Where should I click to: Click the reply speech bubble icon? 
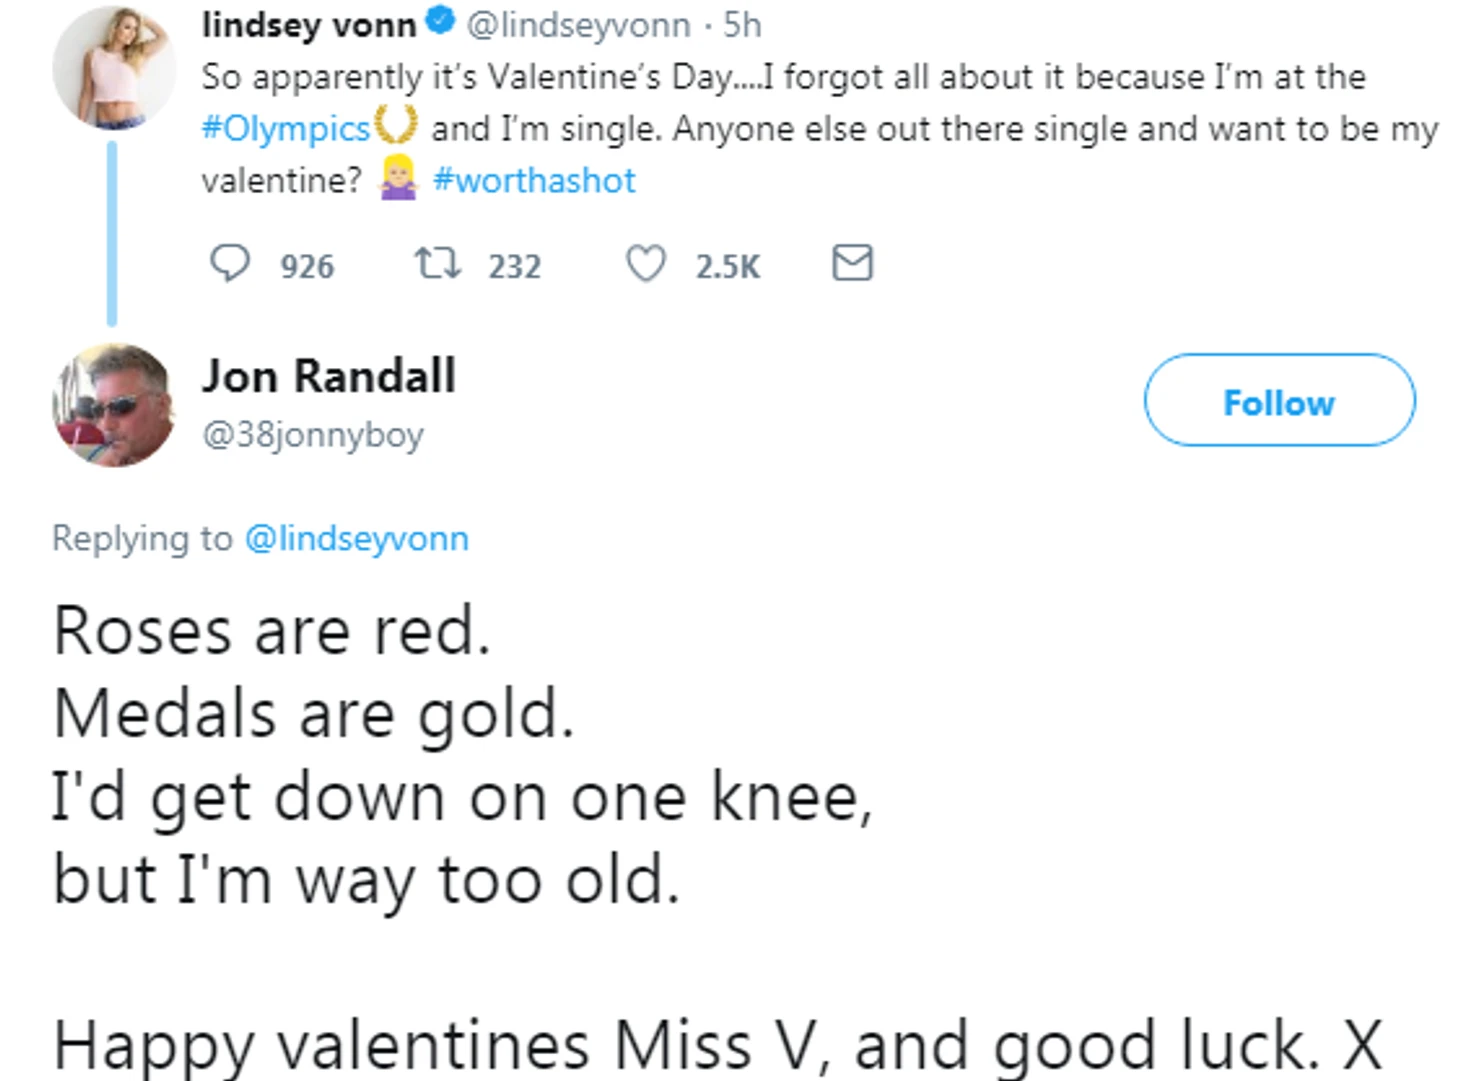click(x=229, y=264)
